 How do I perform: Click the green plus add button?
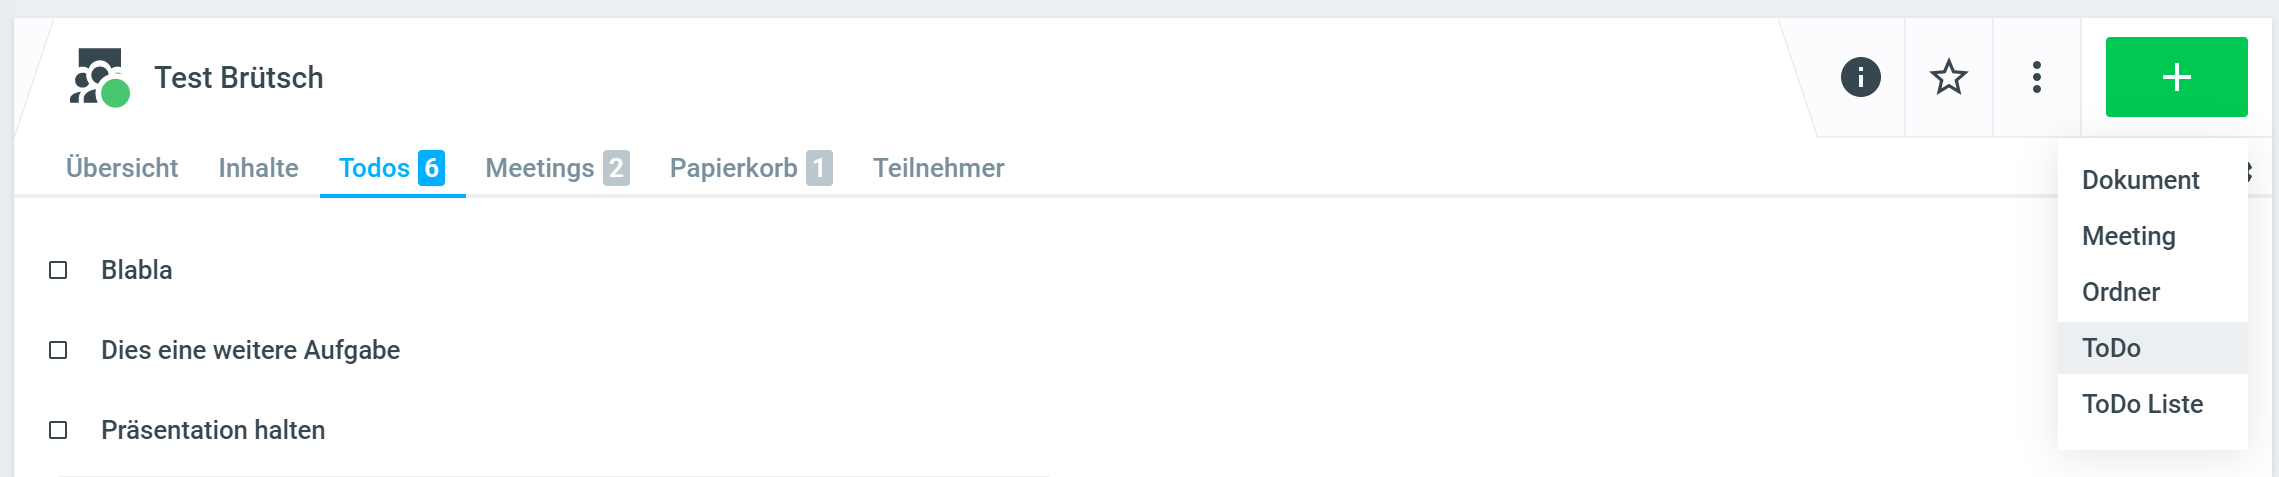pyautogui.click(x=2176, y=77)
